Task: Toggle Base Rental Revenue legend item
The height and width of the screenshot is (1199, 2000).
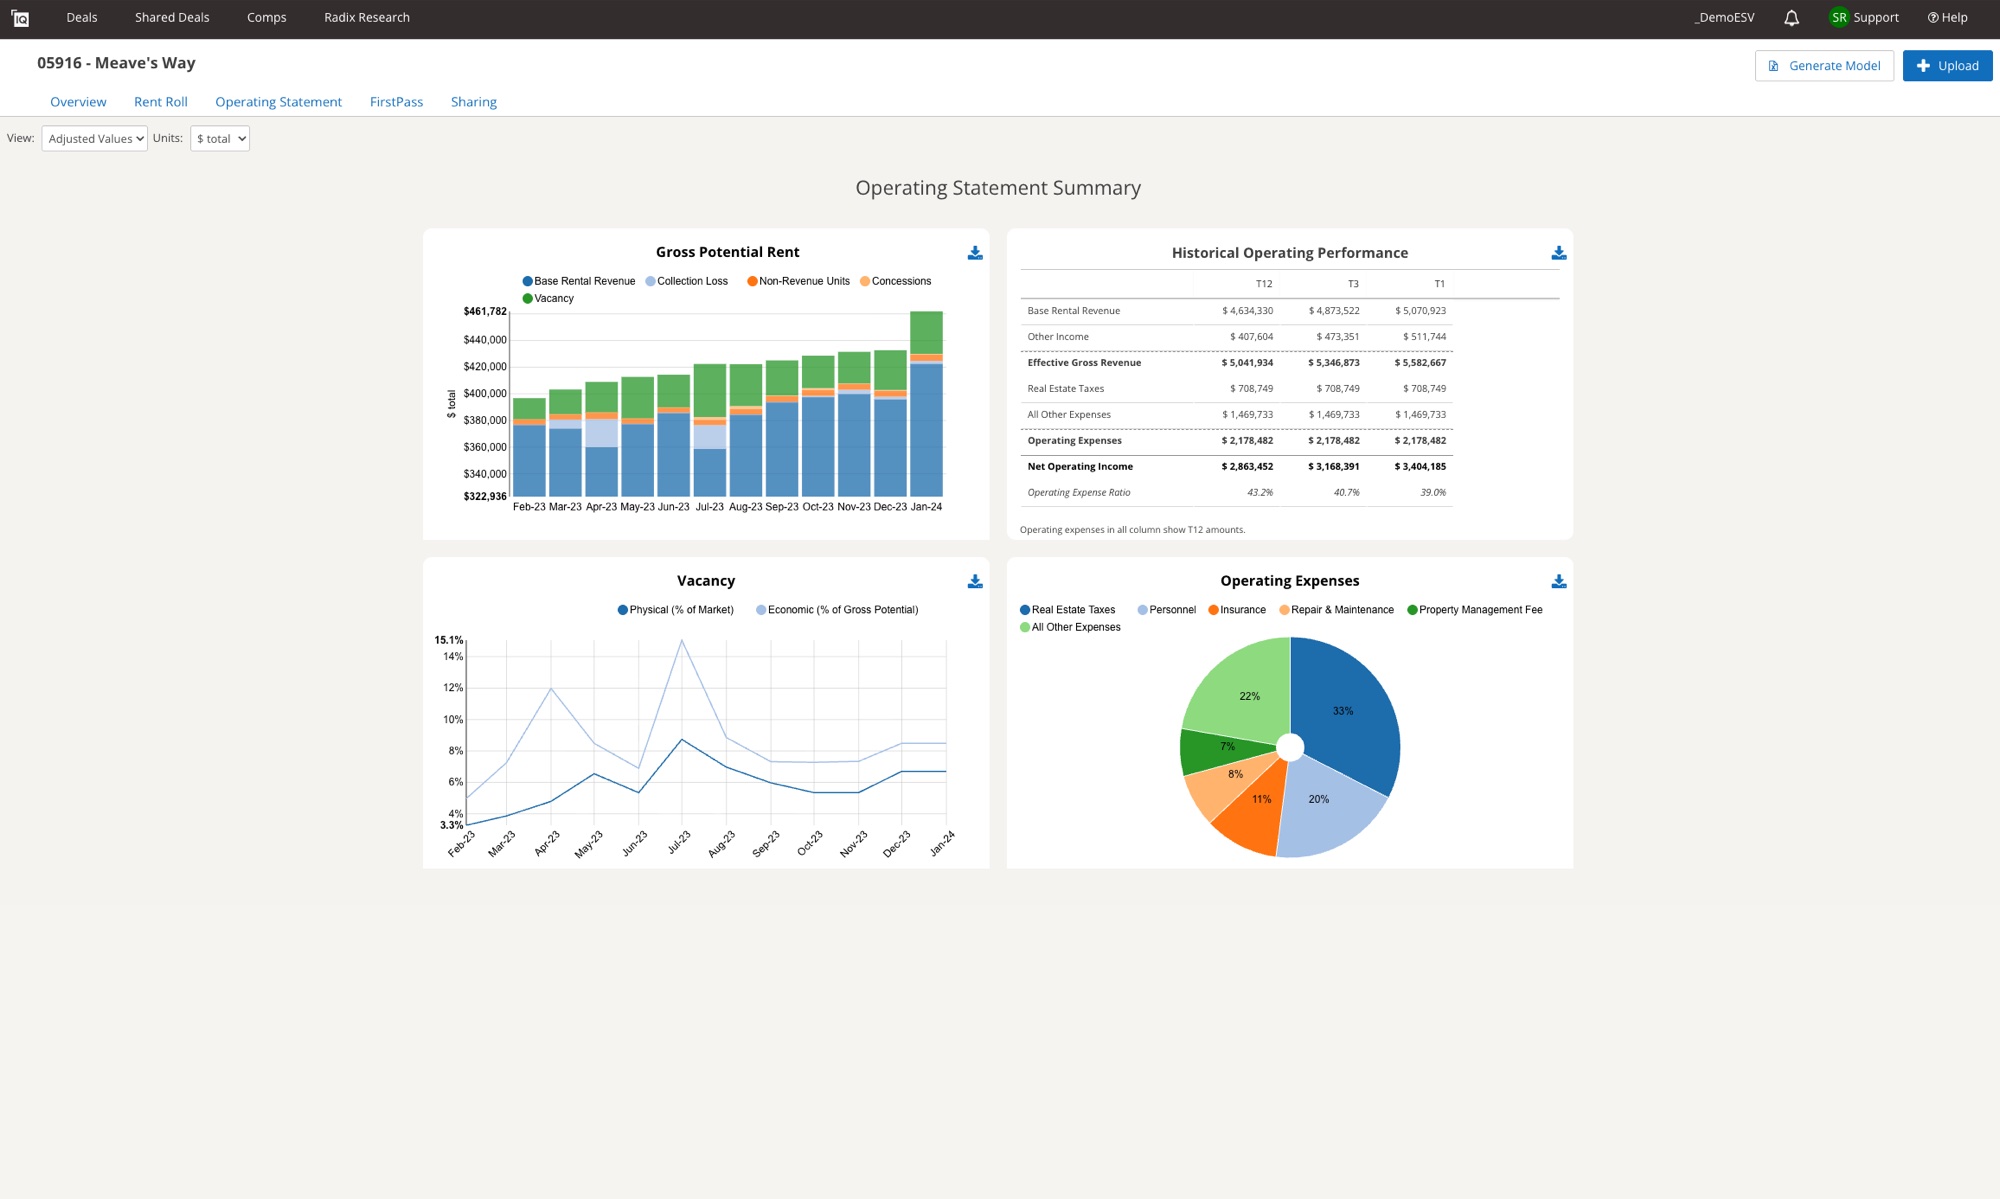Action: pos(579,281)
